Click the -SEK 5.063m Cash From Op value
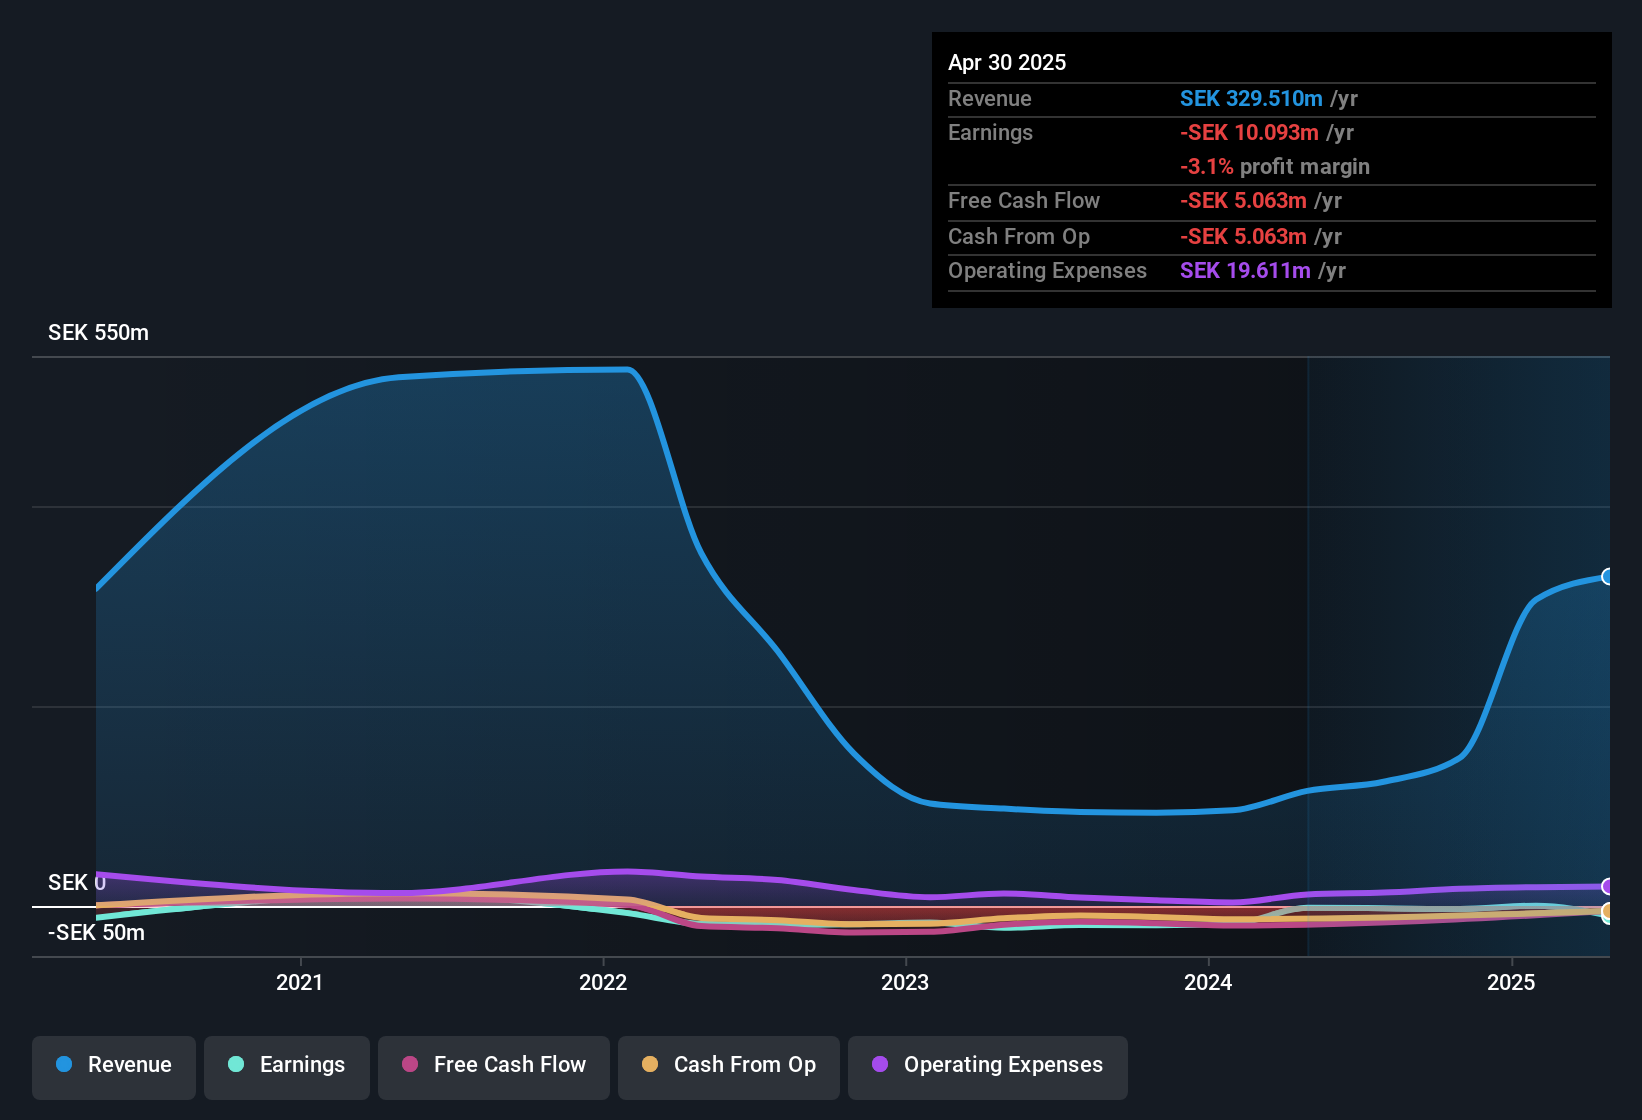The width and height of the screenshot is (1642, 1120). [1243, 236]
